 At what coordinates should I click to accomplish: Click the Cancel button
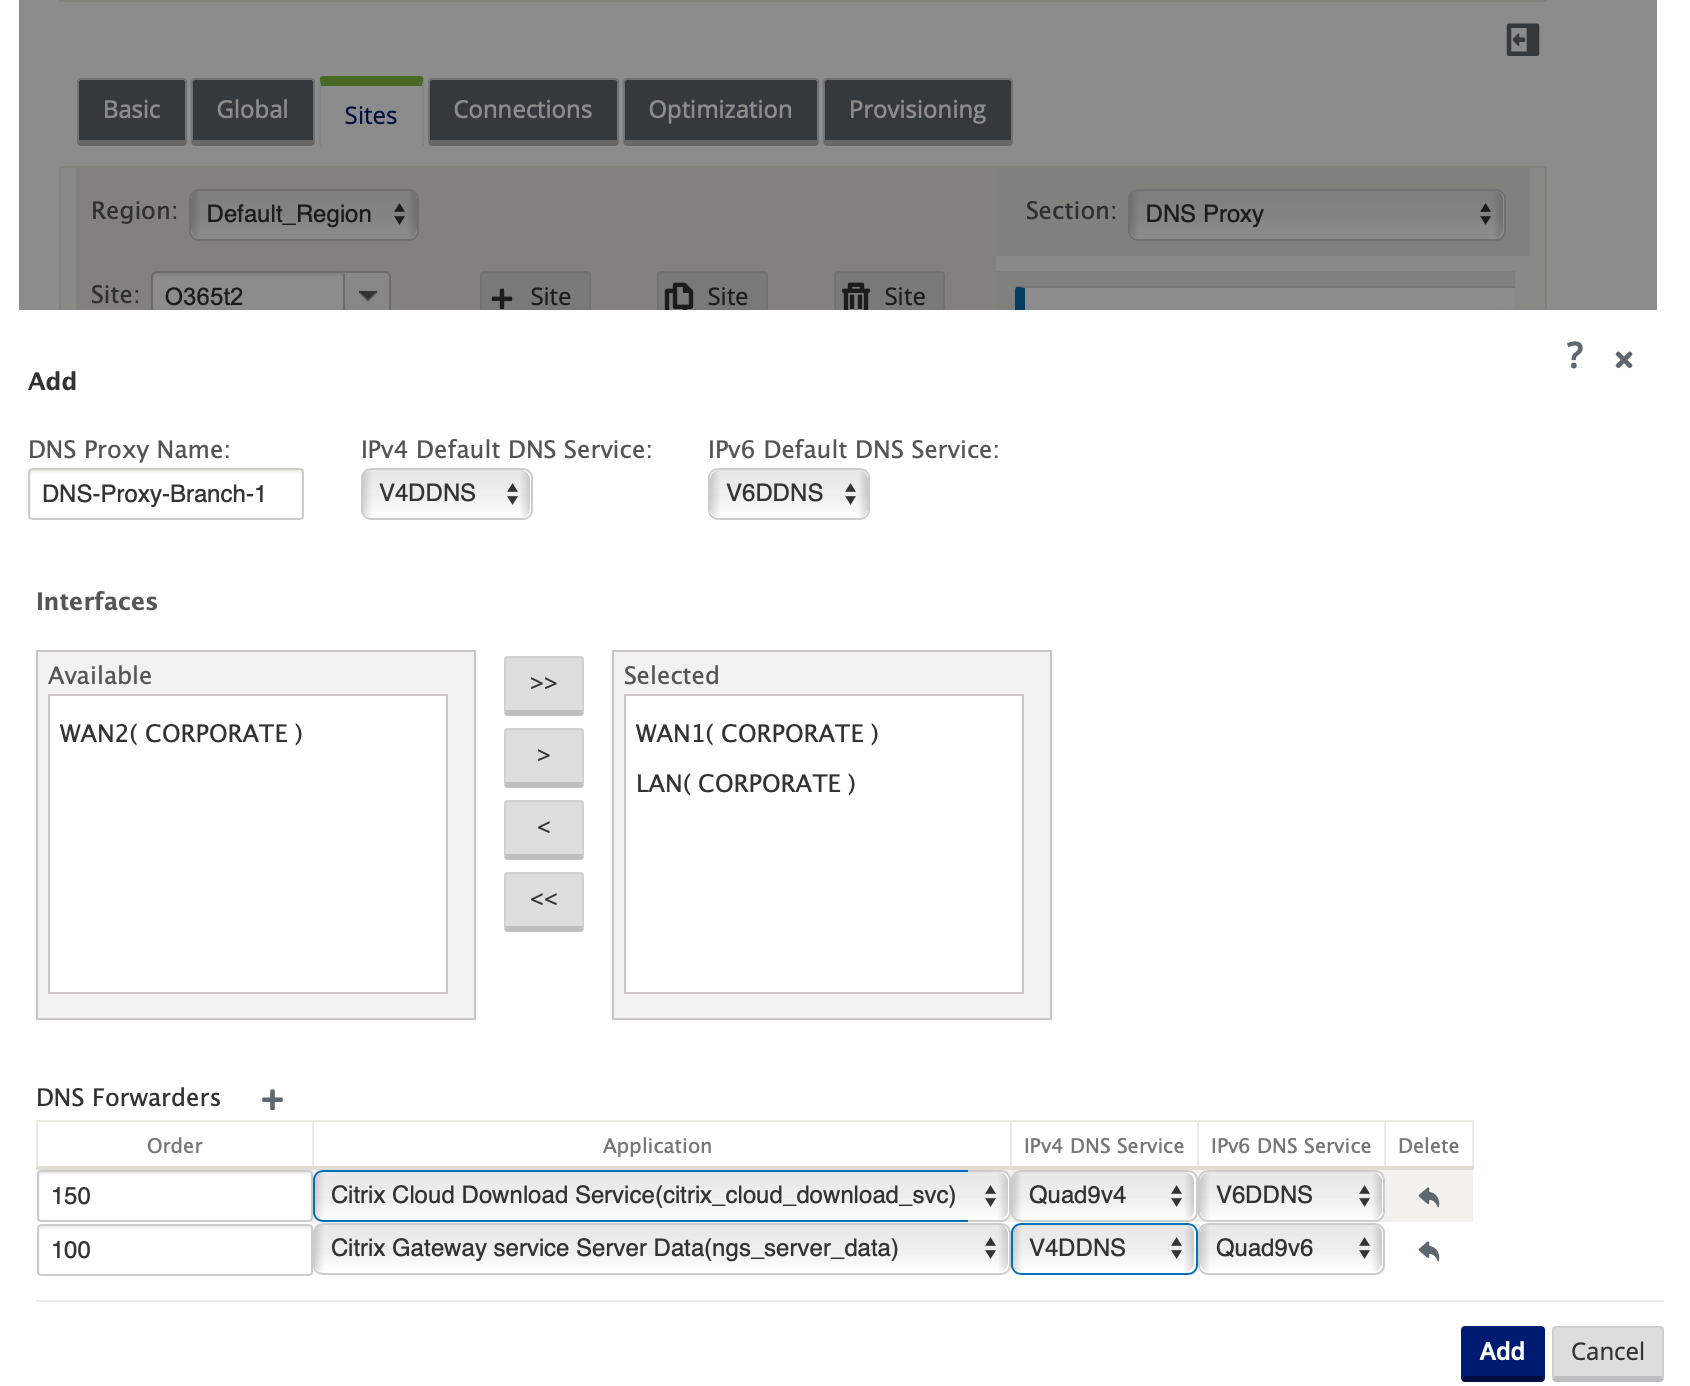pos(1607,1352)
